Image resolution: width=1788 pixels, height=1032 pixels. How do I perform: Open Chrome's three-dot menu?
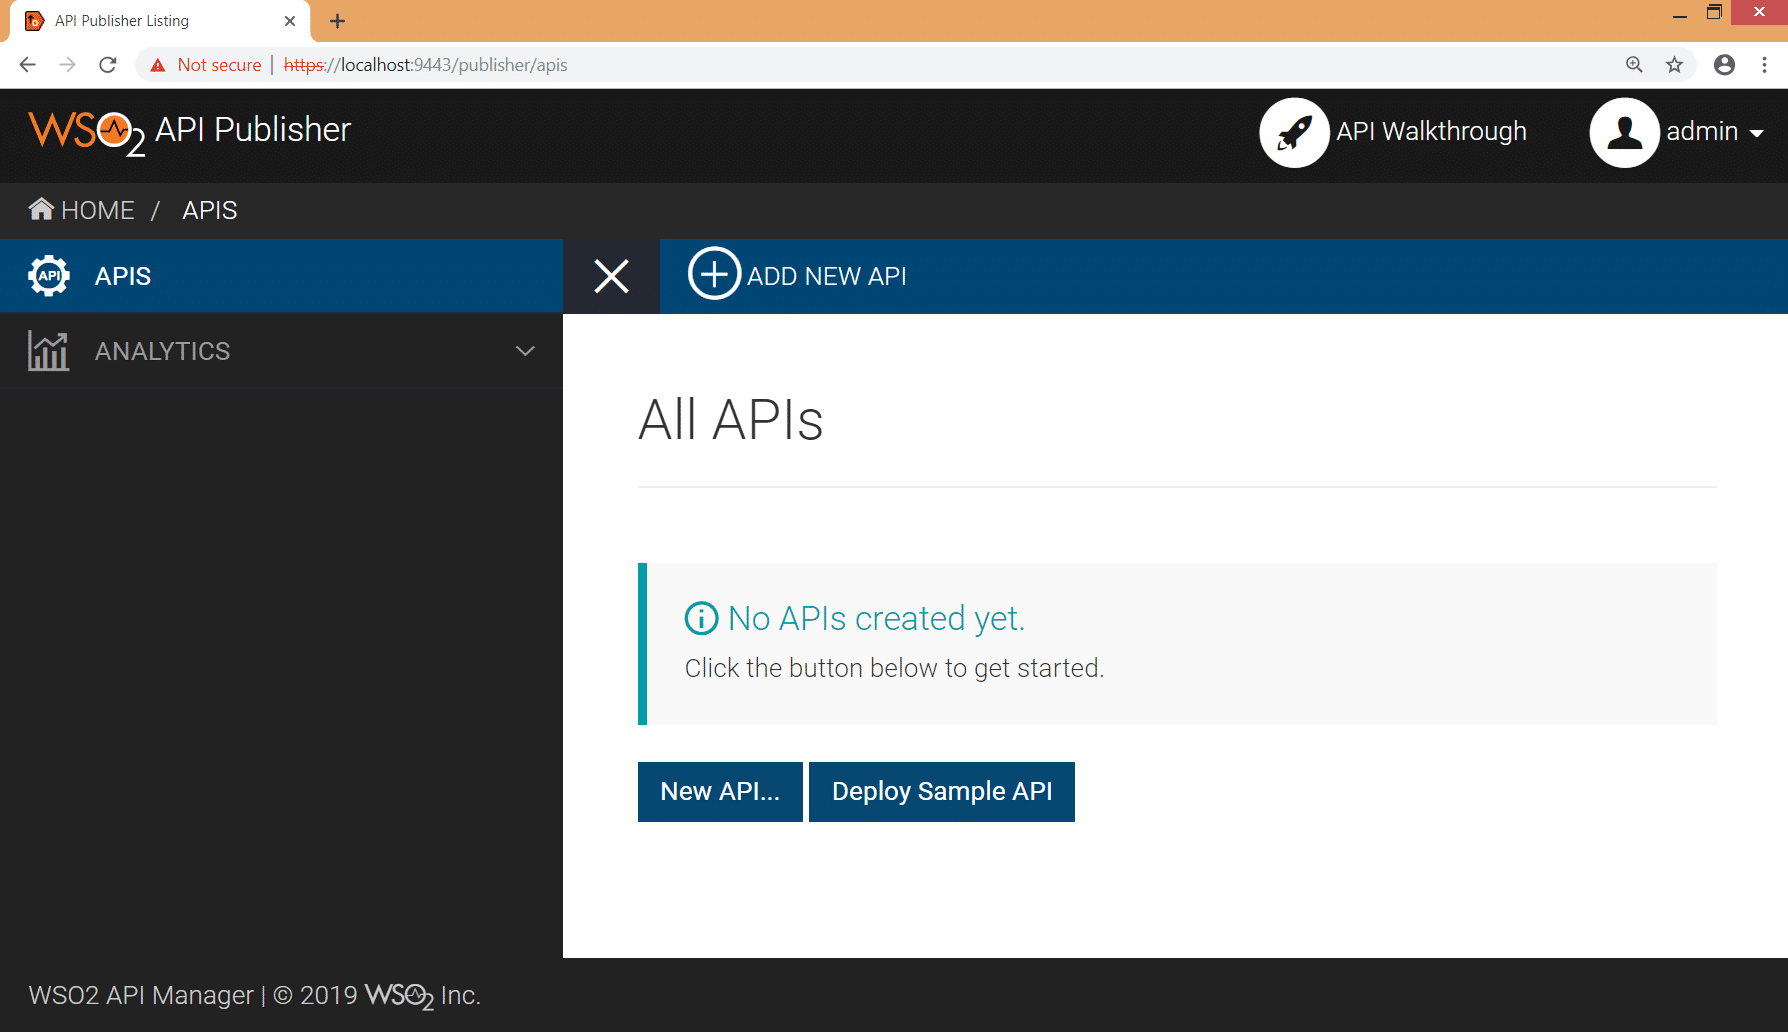click(1764, 65)
